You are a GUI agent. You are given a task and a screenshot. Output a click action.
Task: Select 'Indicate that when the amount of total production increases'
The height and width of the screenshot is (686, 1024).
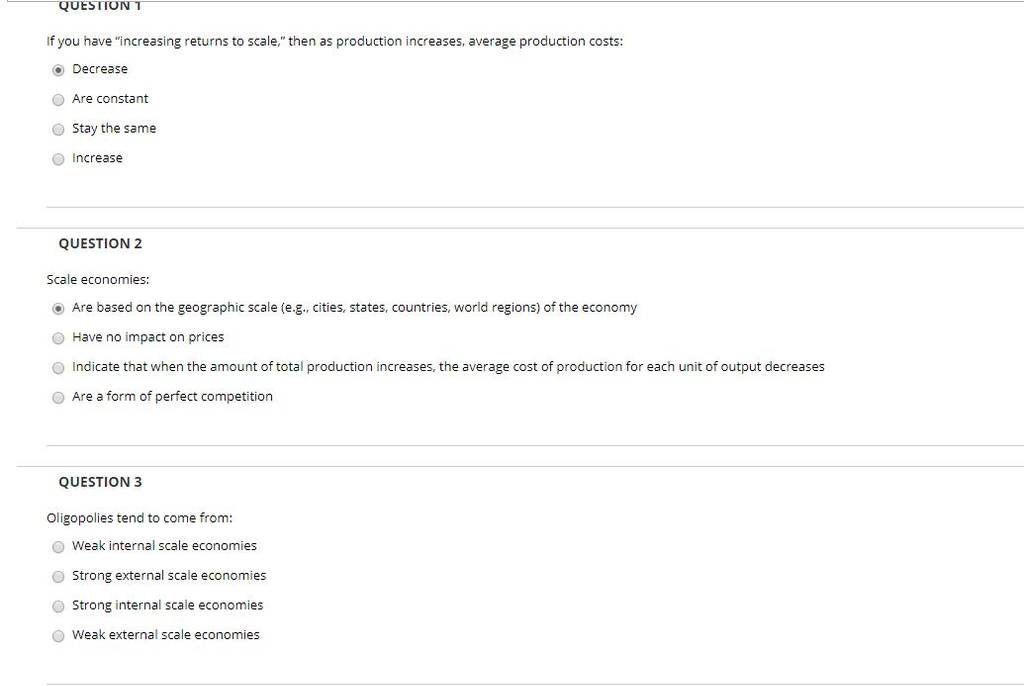(58, 368)
